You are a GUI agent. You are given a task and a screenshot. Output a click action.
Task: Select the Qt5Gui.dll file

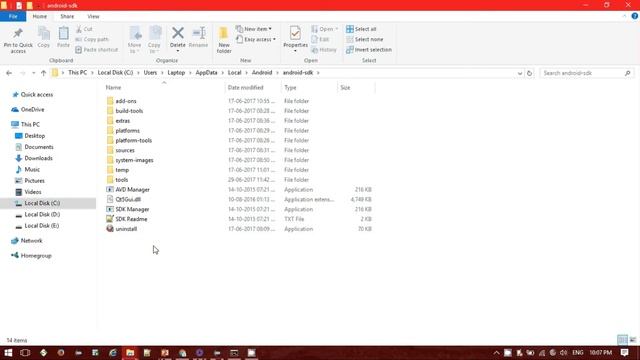click(x=128, y=199)
